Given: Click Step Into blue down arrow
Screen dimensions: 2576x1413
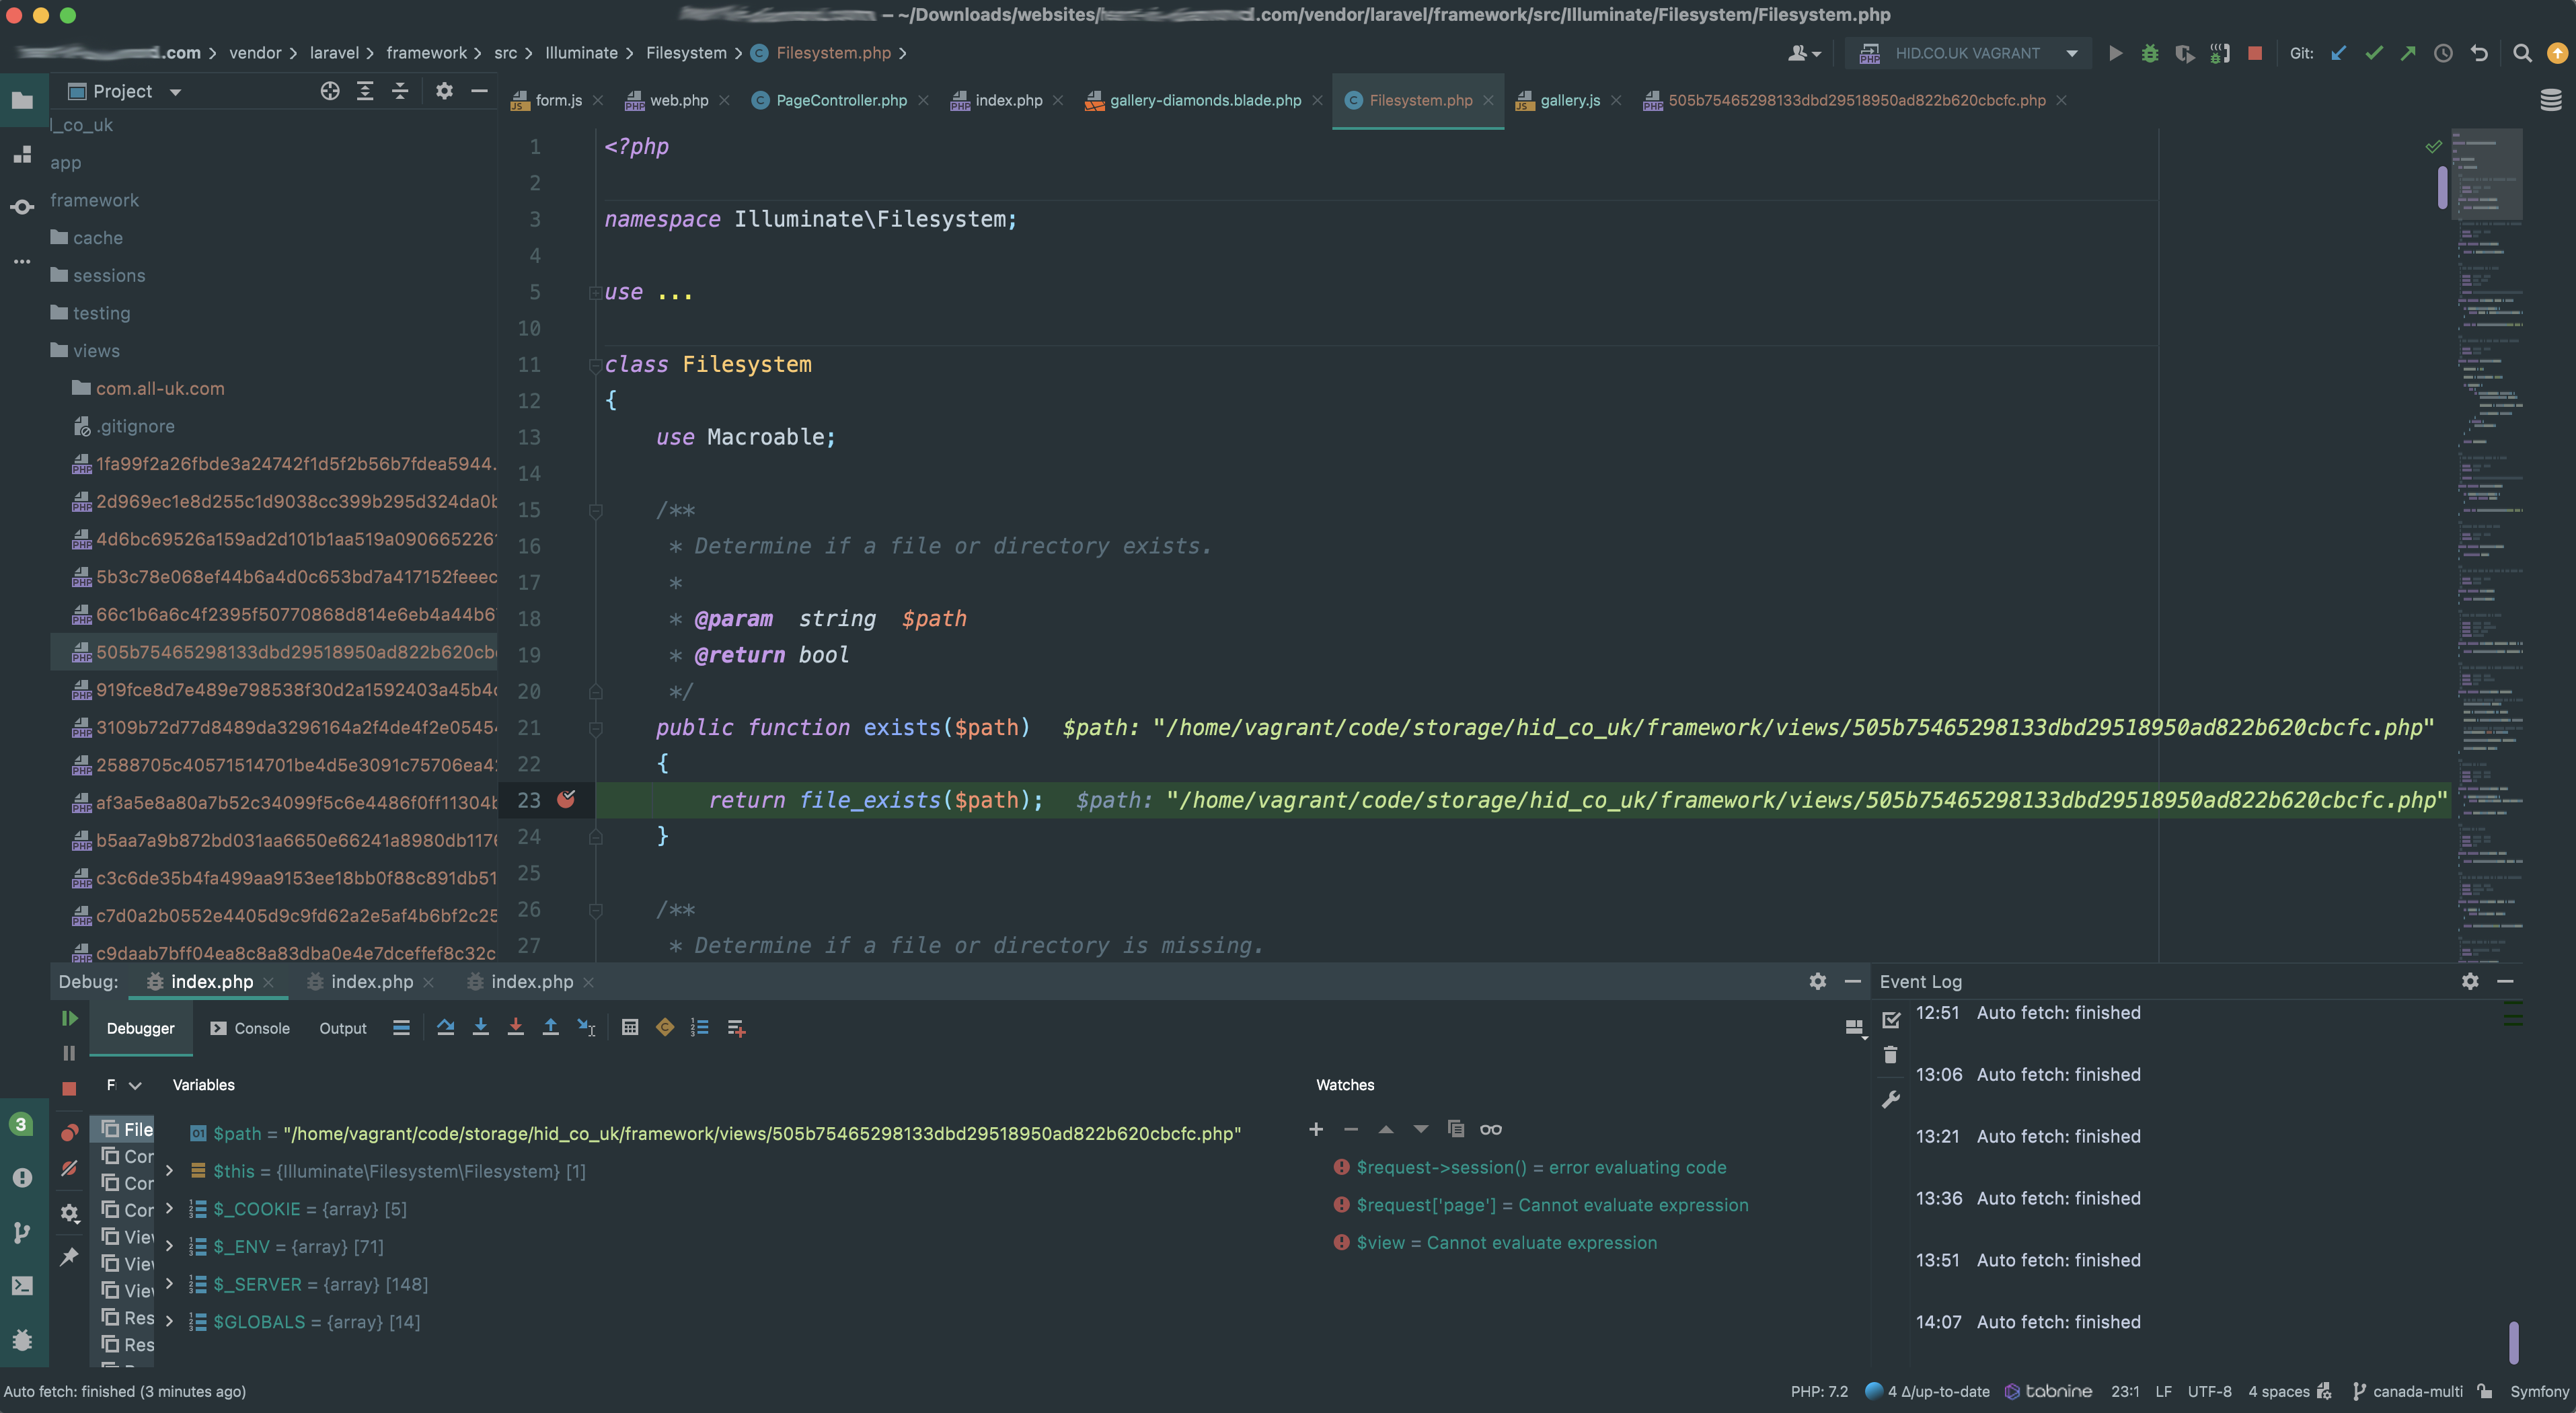Looking at the screenshot, I should tap(481, 1027).
